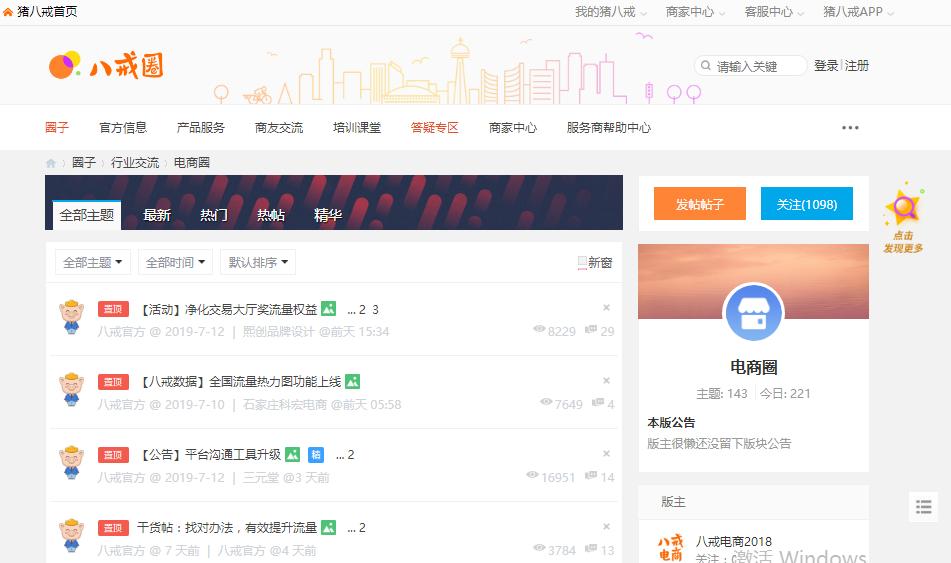Click 行业交流 in the breadcrumb
This screenshot has height=563, width=951.
(135, 163)
